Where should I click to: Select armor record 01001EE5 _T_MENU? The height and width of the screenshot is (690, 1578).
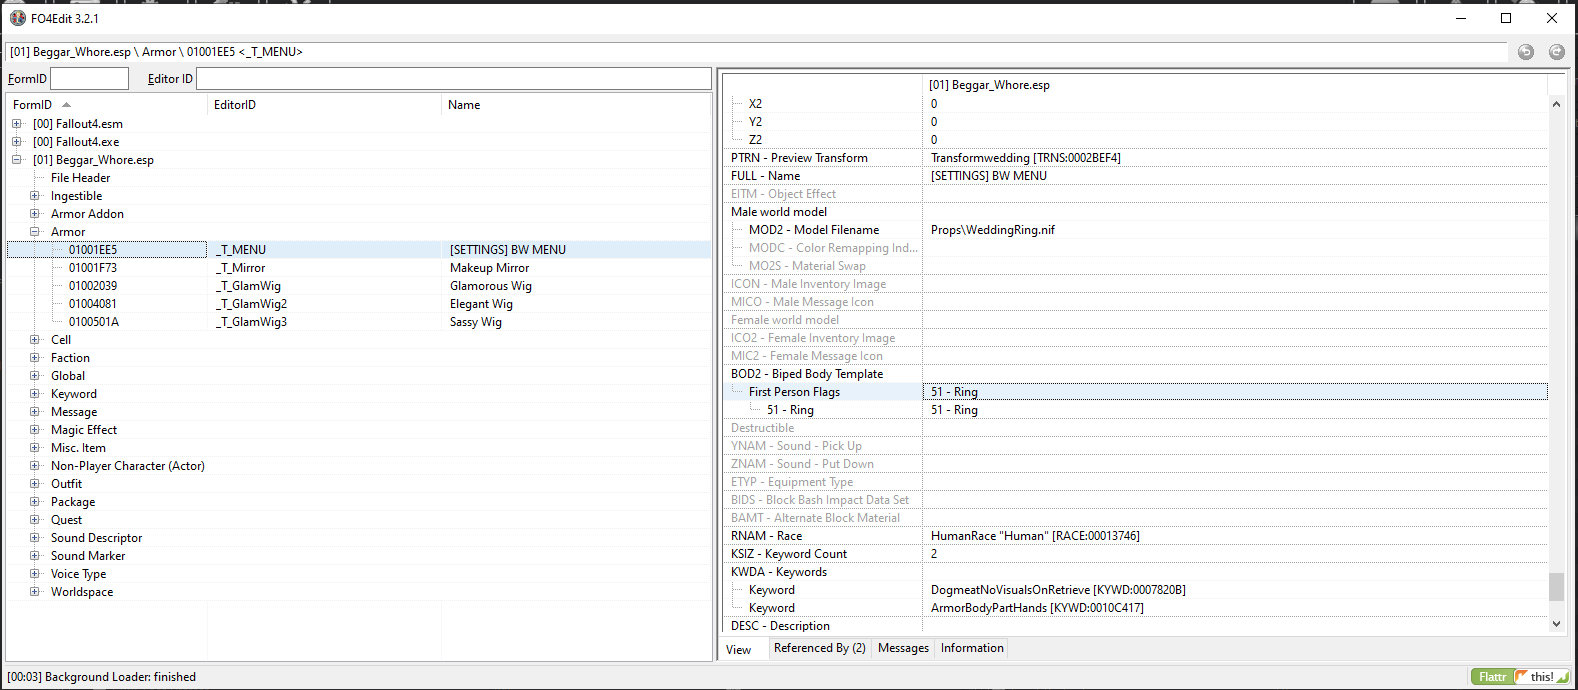(x=359, y=250)
